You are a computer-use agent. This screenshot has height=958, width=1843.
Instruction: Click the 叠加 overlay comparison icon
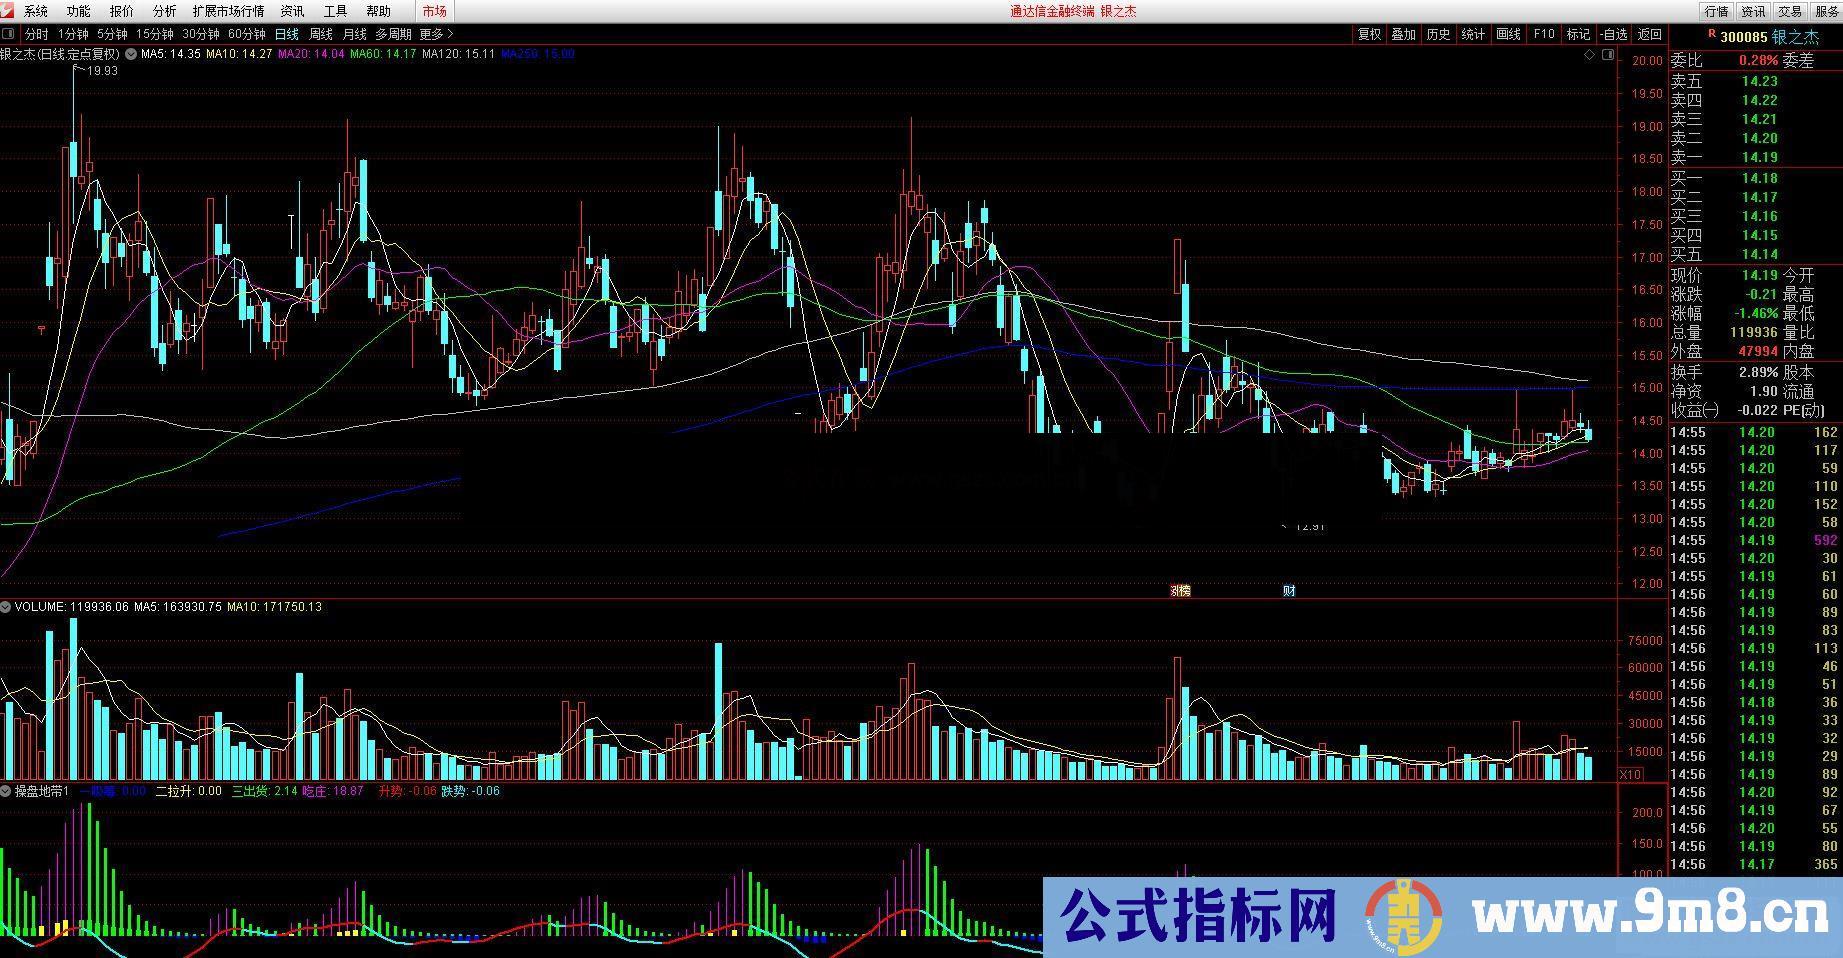(1403, 33)
